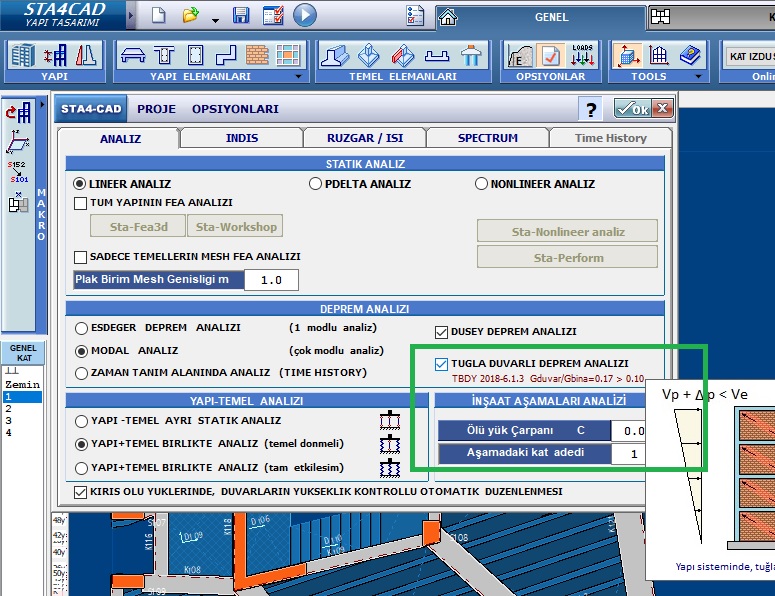Create a new file with blank page icon
775x596 pixels.
pos(159,16)
